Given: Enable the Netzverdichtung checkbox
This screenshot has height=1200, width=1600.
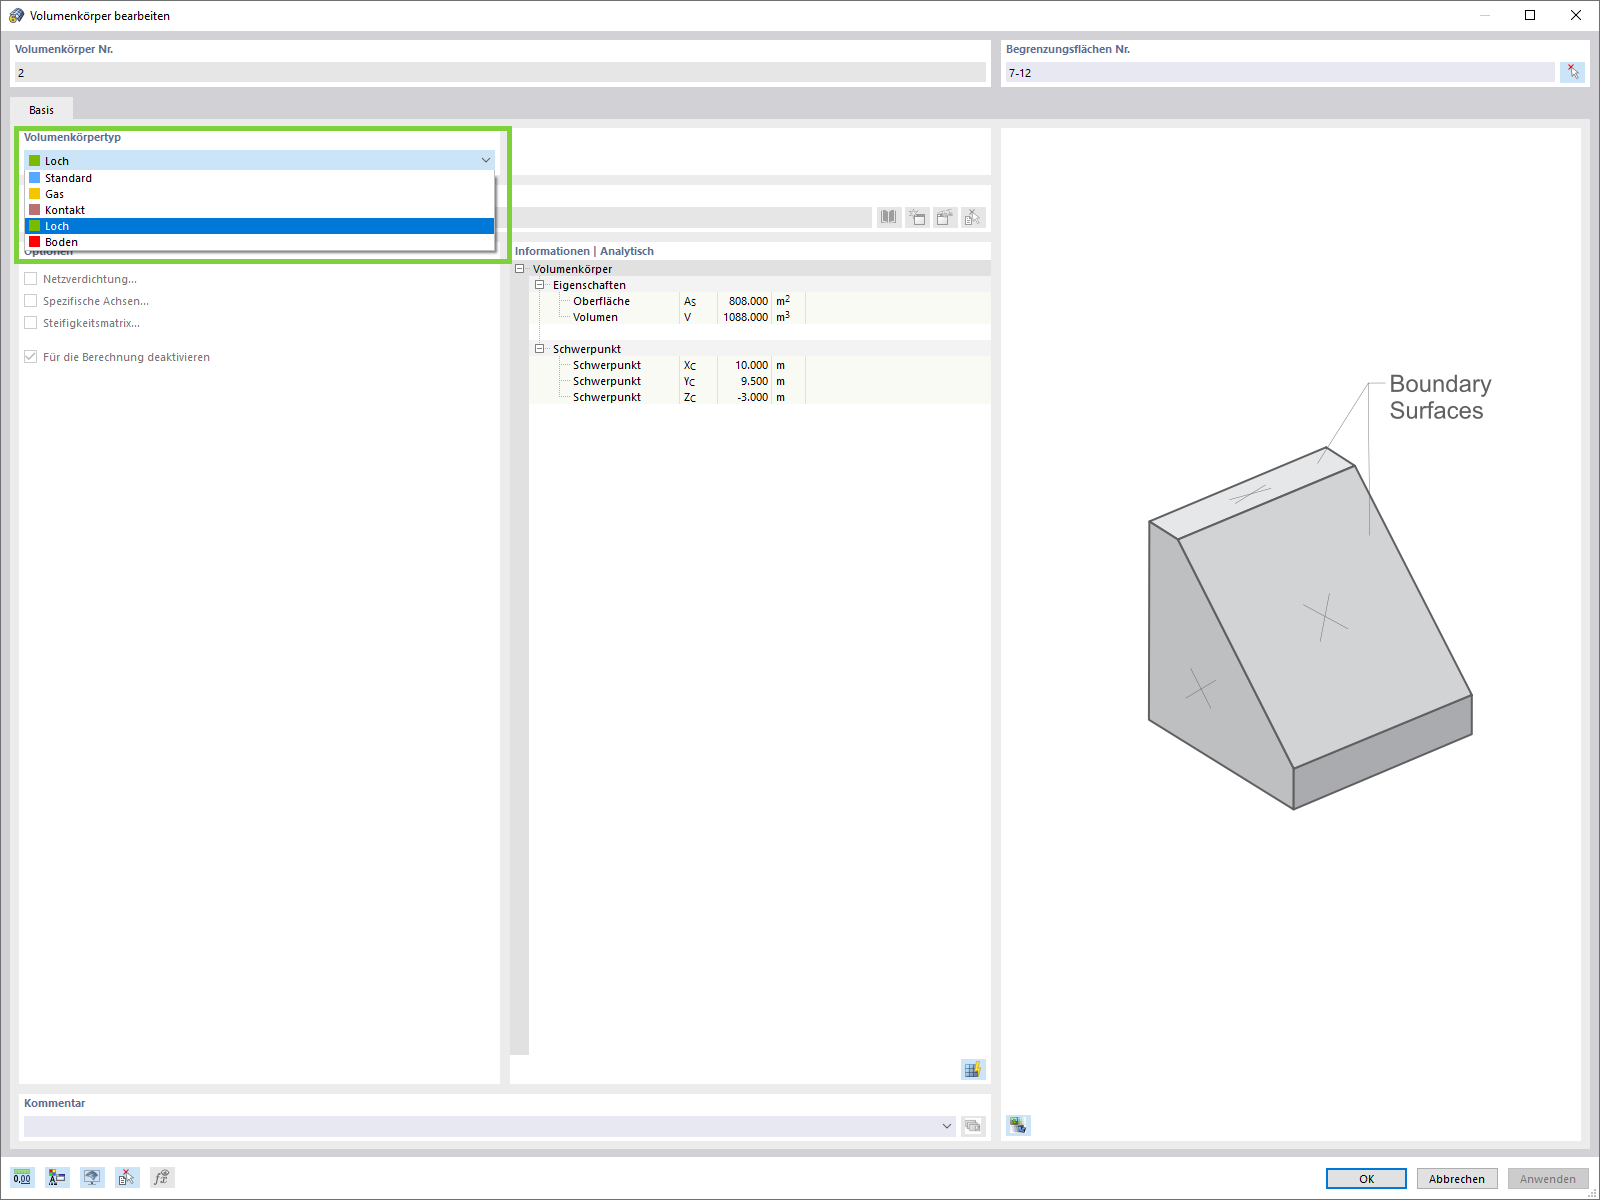Looking at the screenshot, I should pyautogui.click(x=31, y=279).
